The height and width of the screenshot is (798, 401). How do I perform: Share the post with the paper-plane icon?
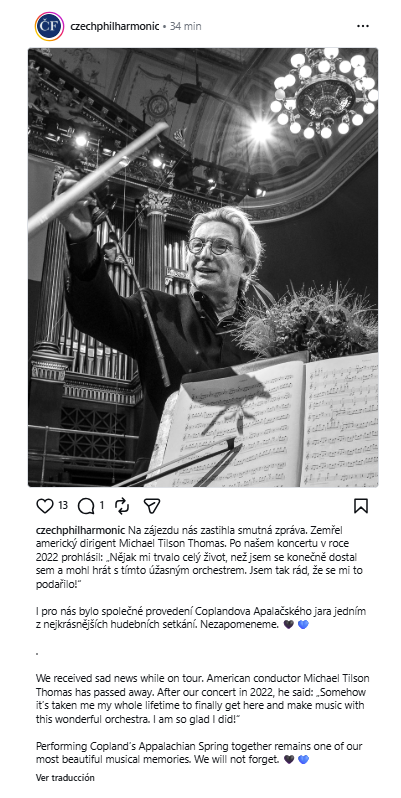pos(152,505)
